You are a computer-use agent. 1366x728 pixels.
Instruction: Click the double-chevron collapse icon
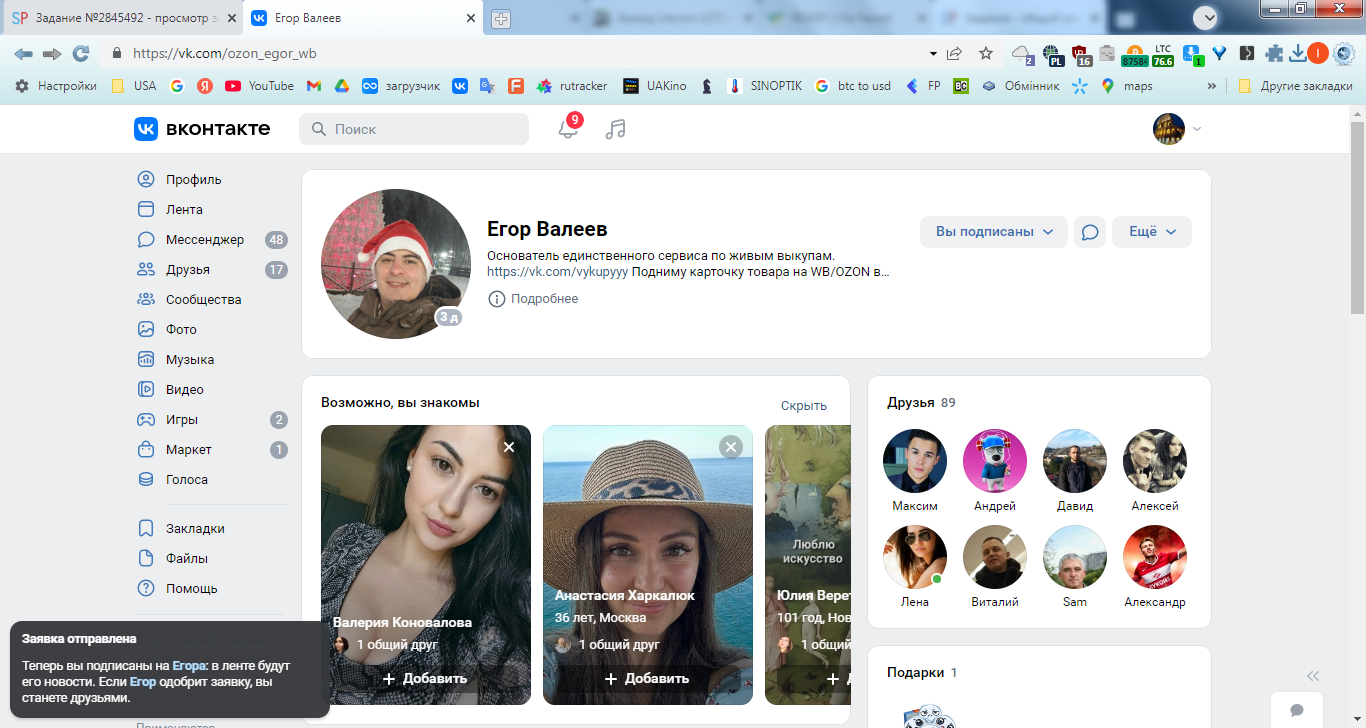tap(1313, 675)
